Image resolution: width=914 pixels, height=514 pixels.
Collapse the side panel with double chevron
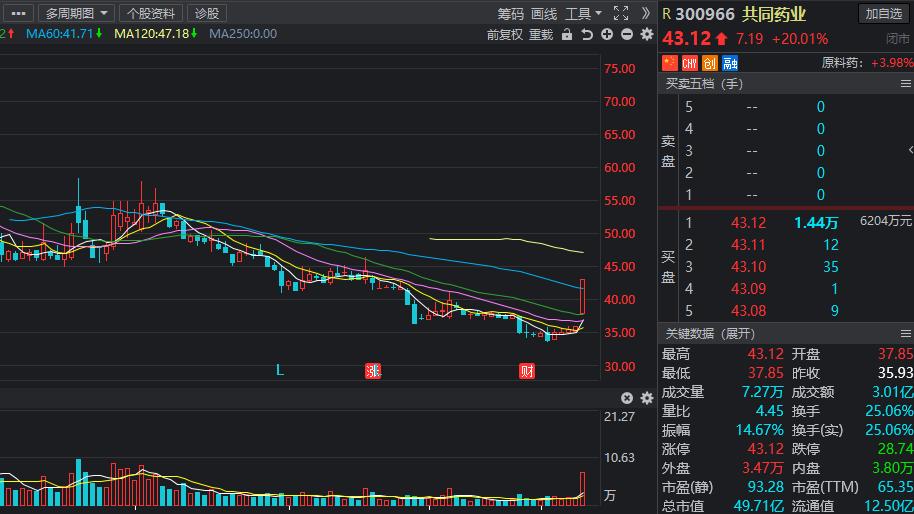[645, 13]
